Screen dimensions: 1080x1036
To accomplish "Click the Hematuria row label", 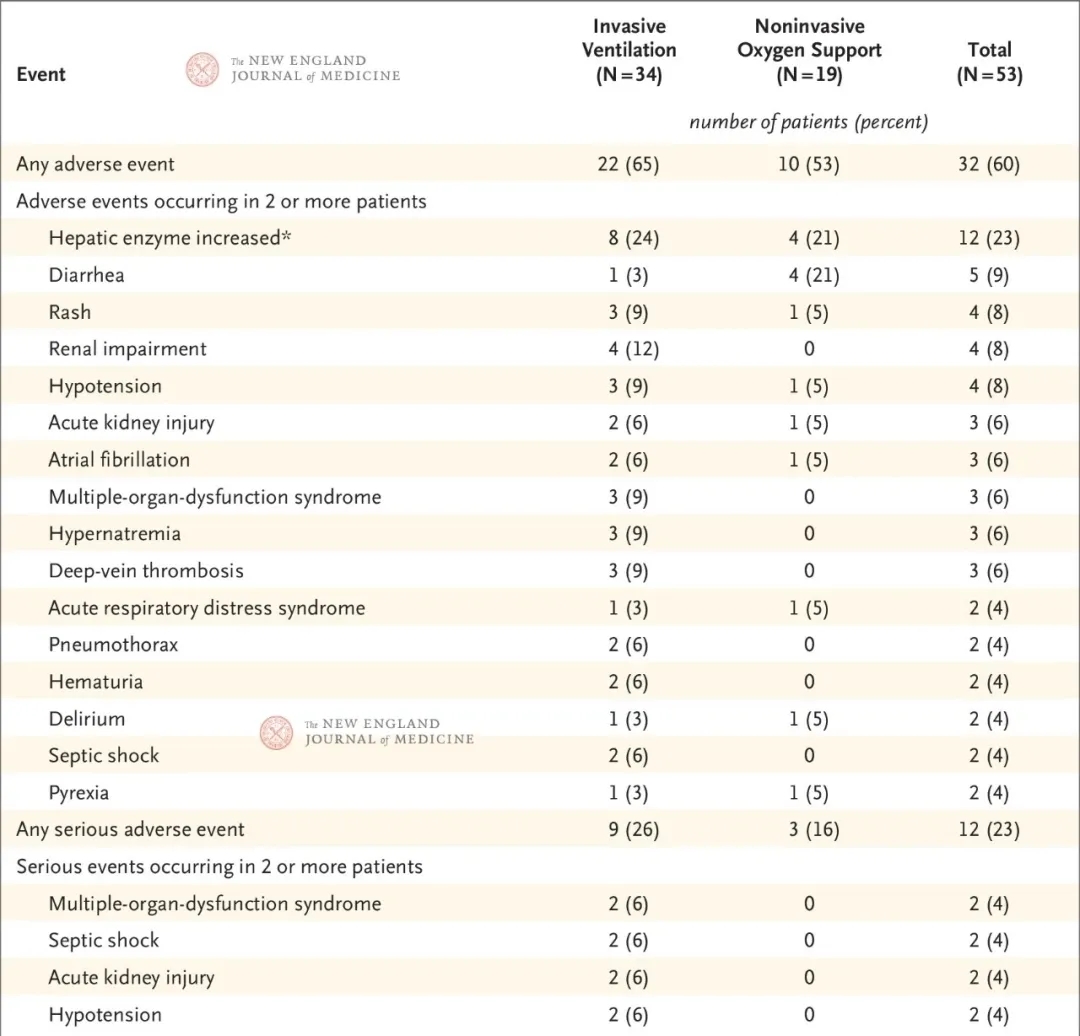I will coord(95,682).
